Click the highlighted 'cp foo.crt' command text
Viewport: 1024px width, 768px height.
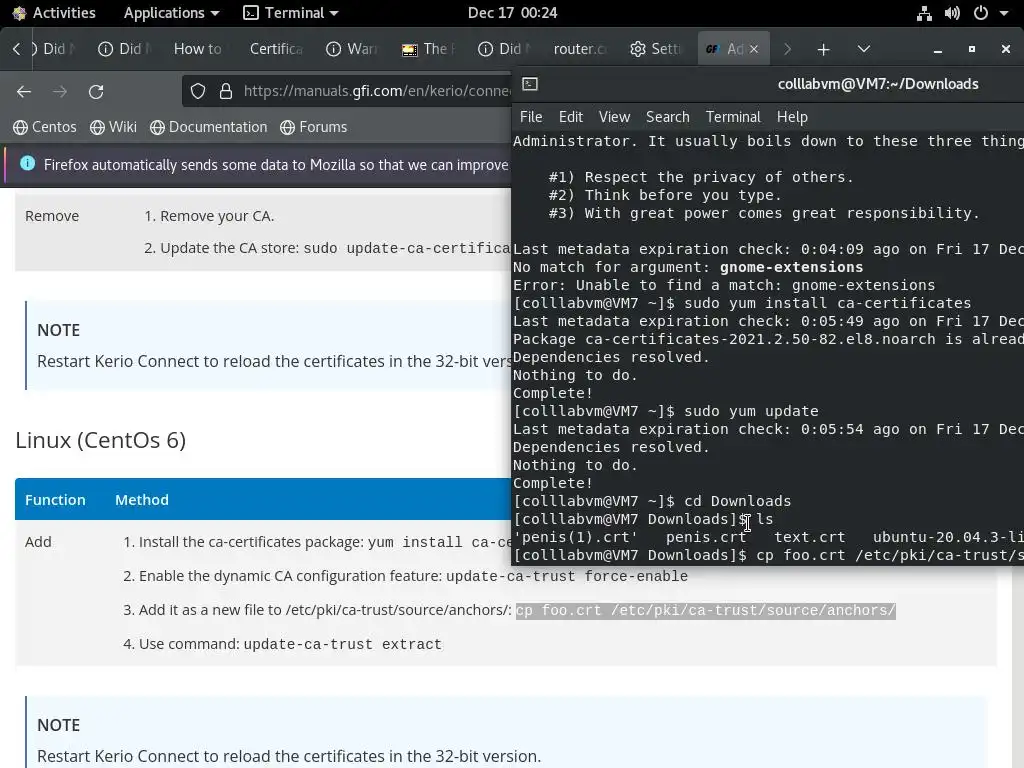tap(705, 610)
